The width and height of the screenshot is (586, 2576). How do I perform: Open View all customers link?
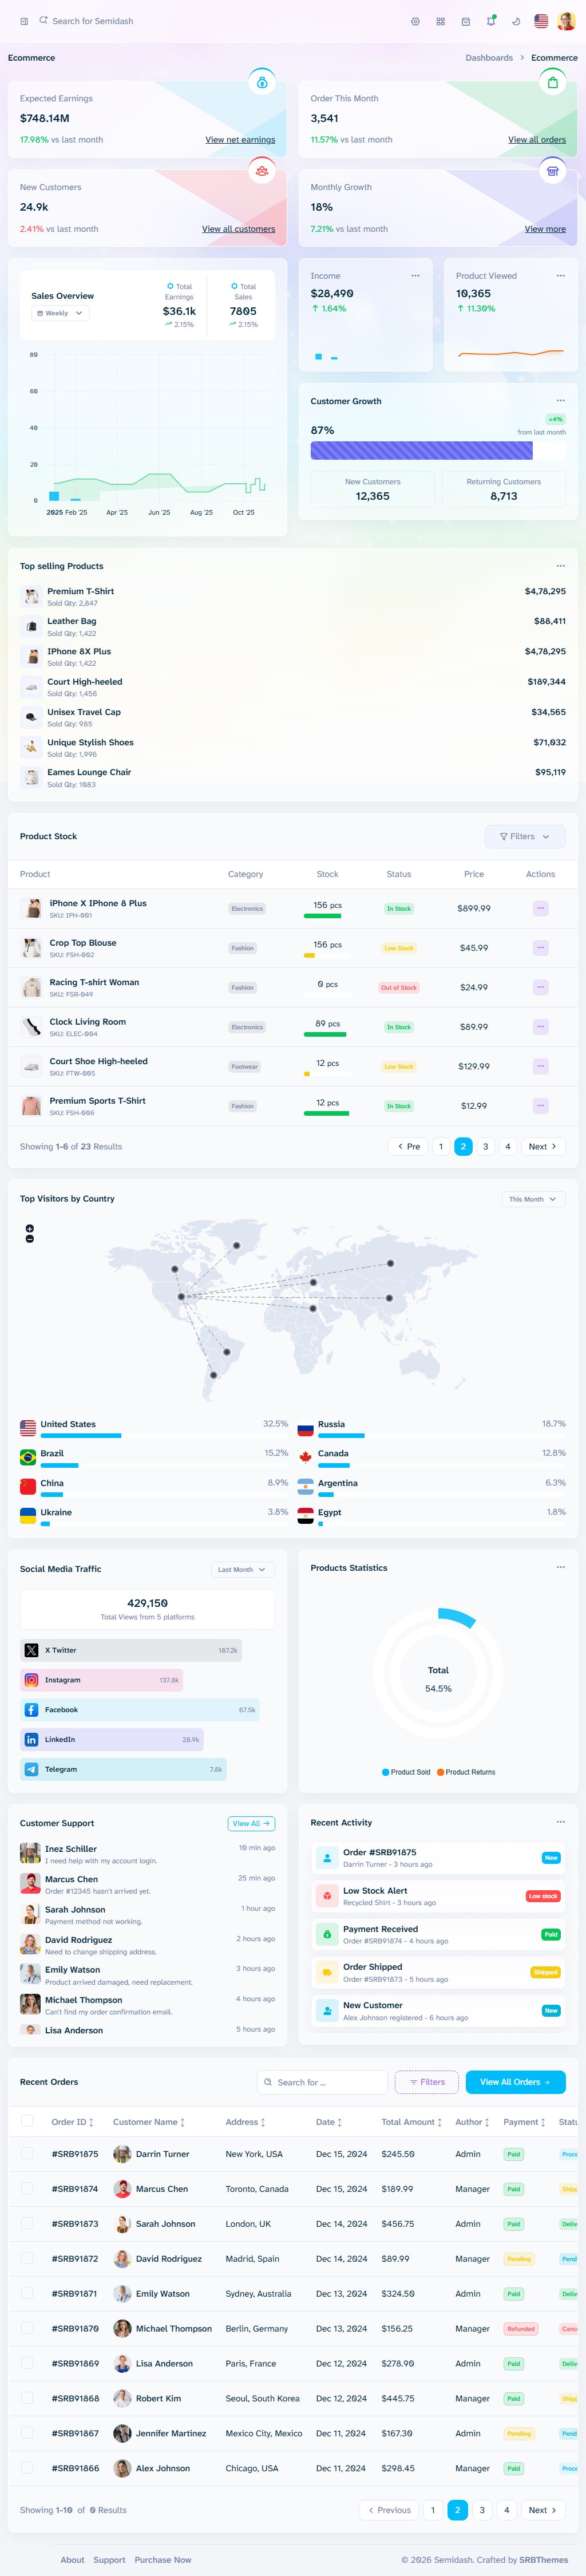click(238, 229)
